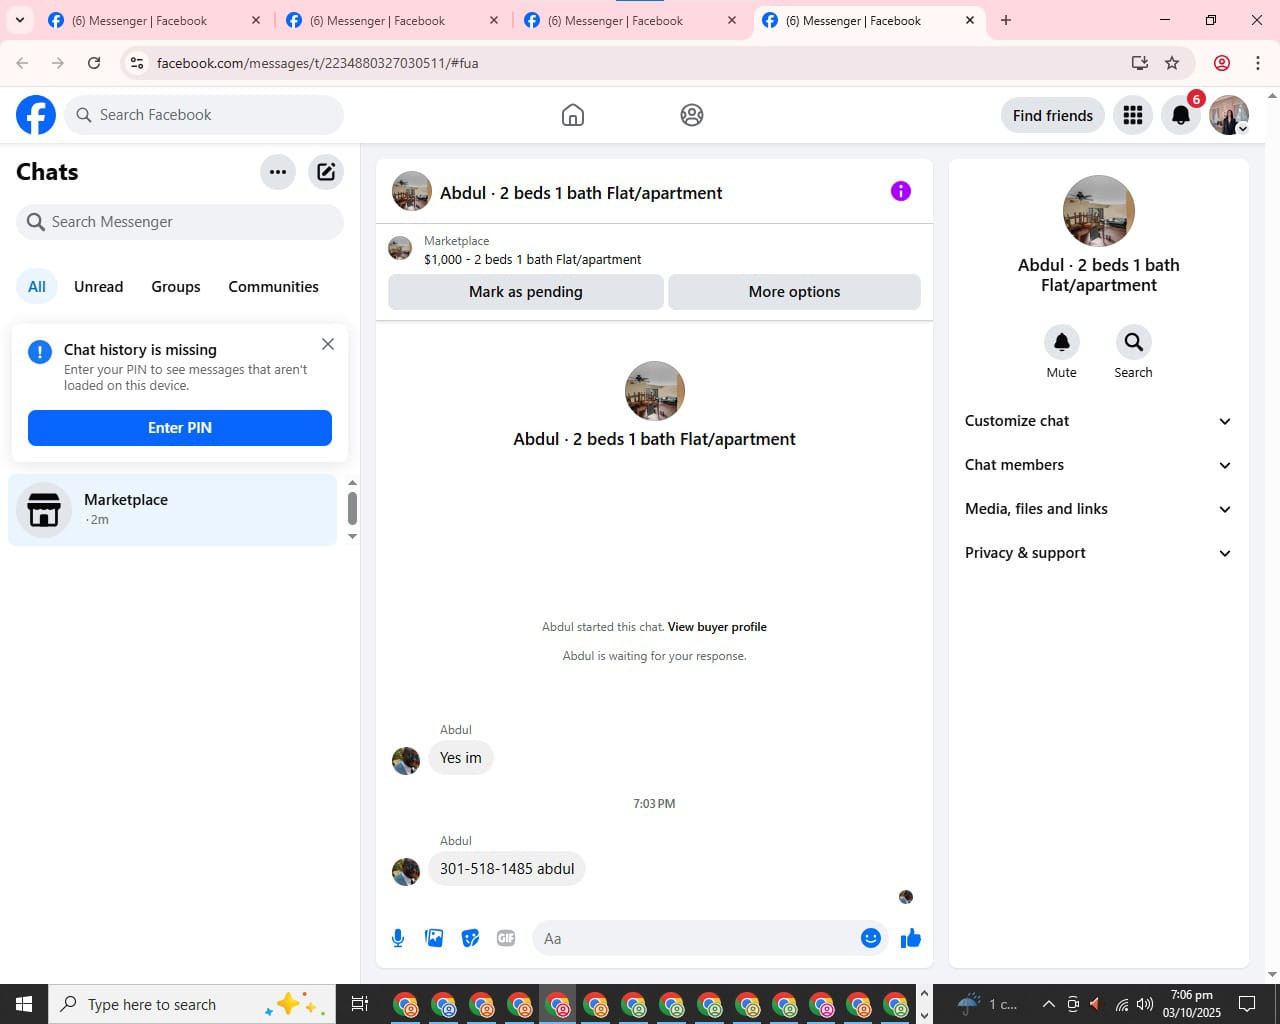Record a voice clip with microphone icon
The image size is (1280, 1024).
[x=398, y=938]
